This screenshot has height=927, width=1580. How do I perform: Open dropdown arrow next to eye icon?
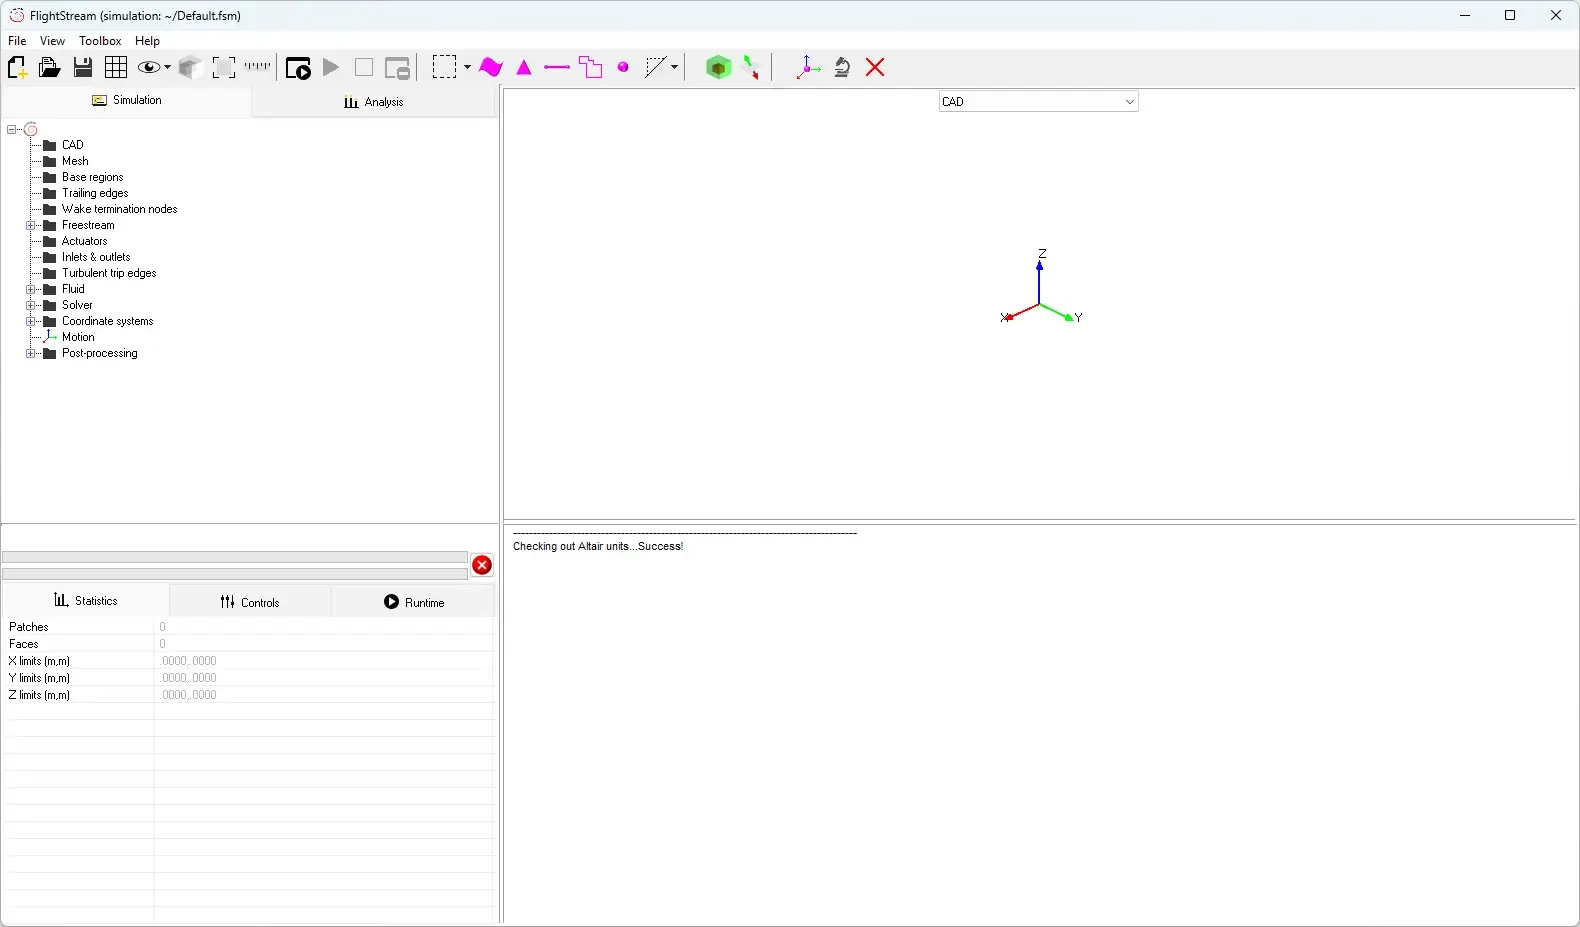pos(167,67)
